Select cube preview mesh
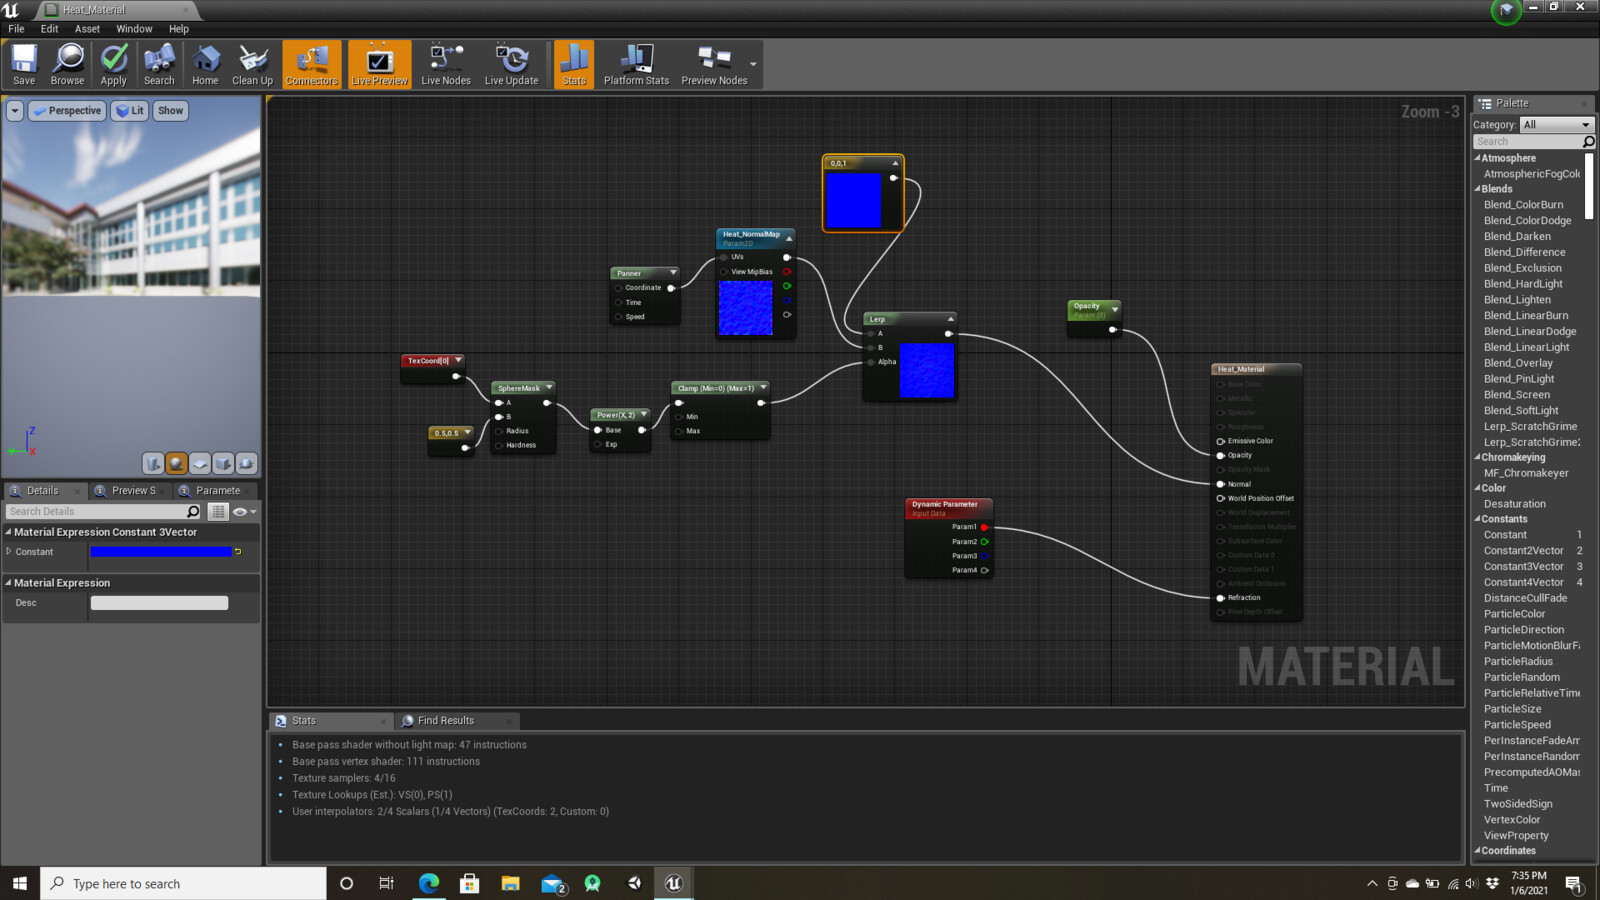The width and height of the screenshot is (1600, 900). (223, 463)
